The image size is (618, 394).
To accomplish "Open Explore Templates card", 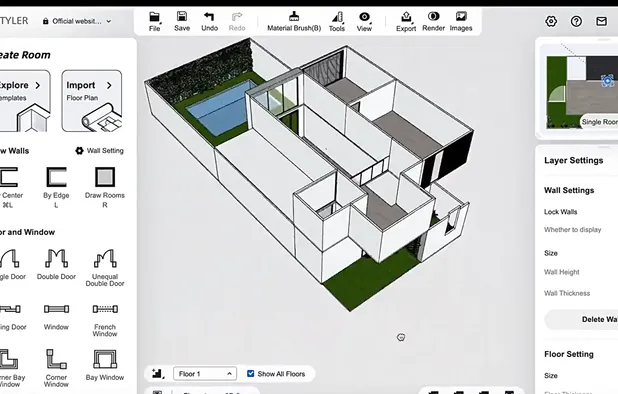I will tap(24, 101).
